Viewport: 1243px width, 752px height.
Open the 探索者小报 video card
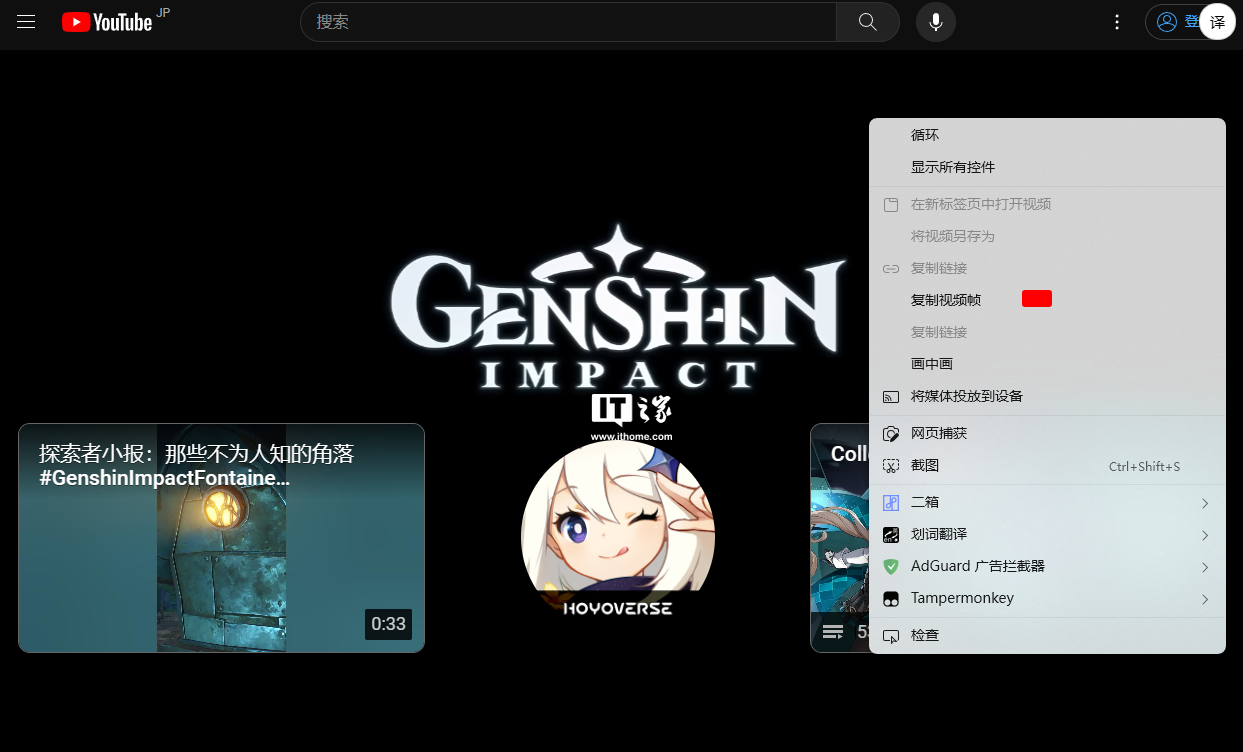click(x=221, y=538)
